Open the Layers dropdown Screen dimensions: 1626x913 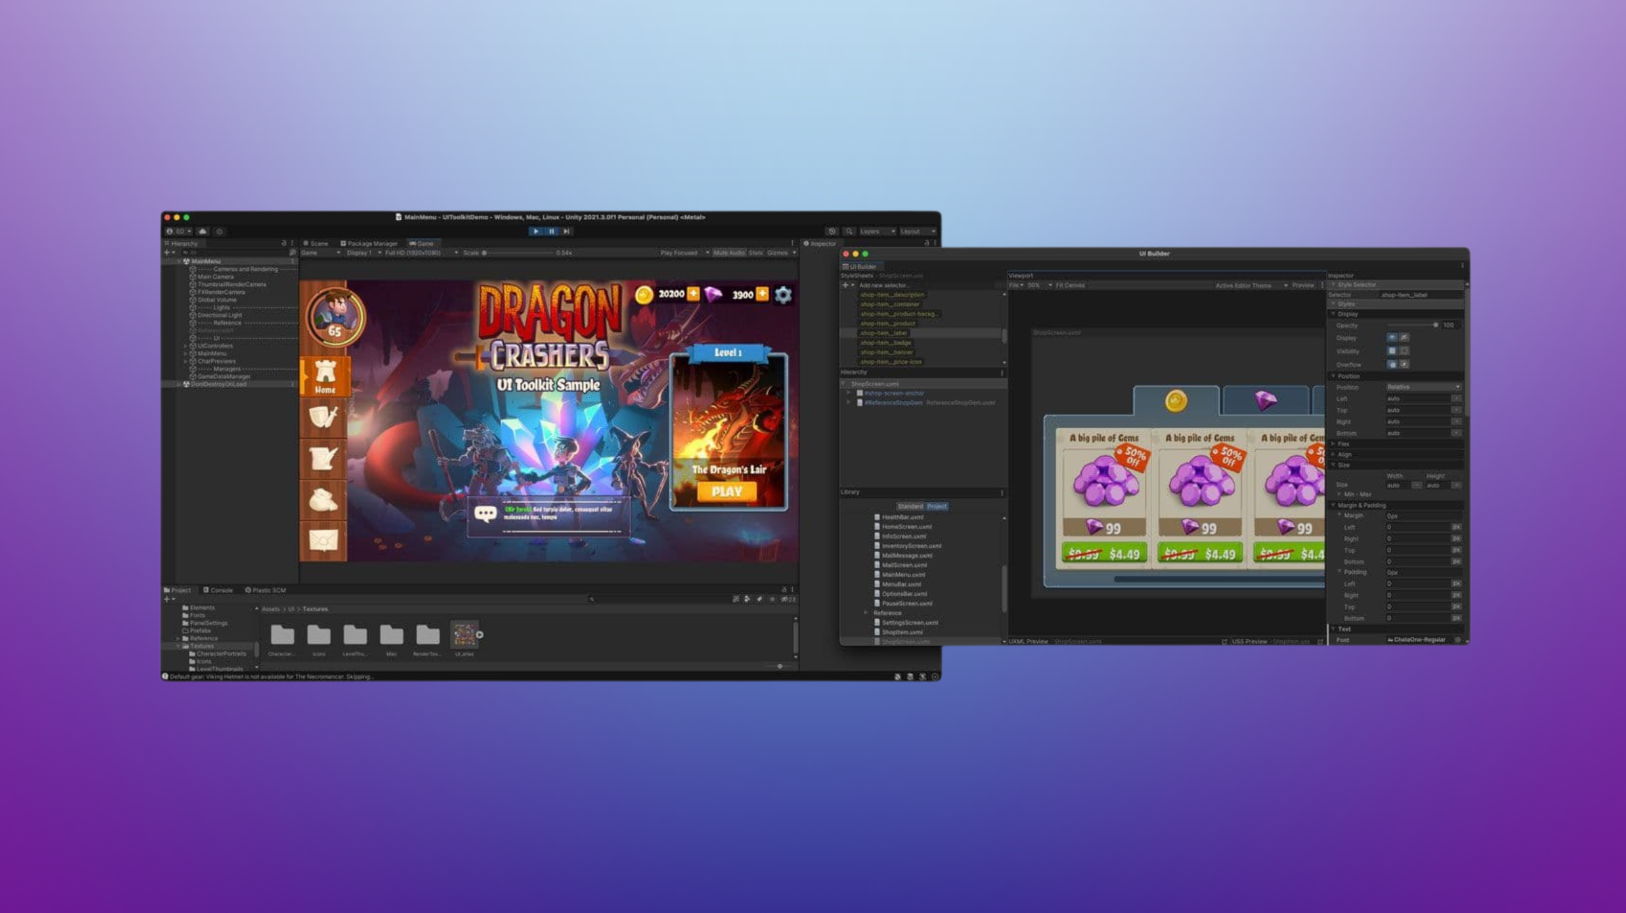(876, 231)
